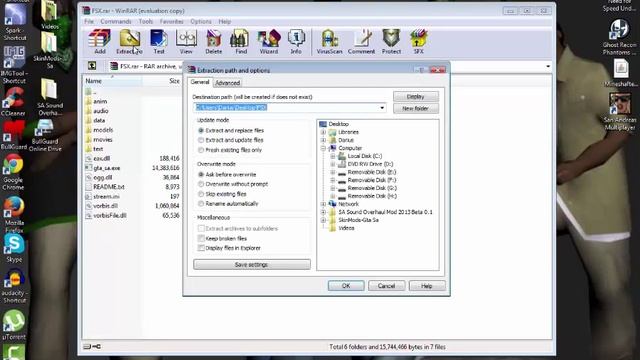Click the Cancel button
640x360 pixels.
point(386,286)
